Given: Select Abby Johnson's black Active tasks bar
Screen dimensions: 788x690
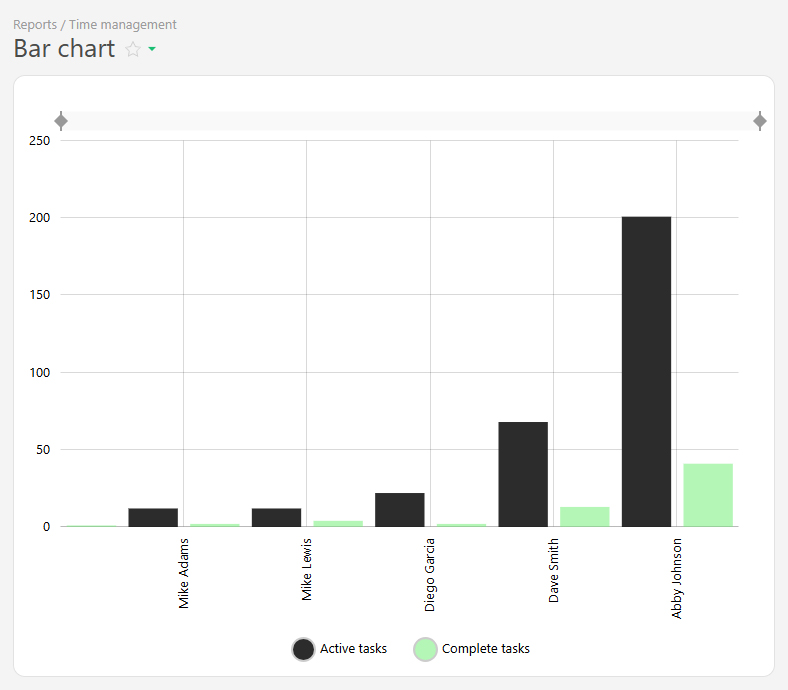Looking at the screenshot, I should pos(646,372).
